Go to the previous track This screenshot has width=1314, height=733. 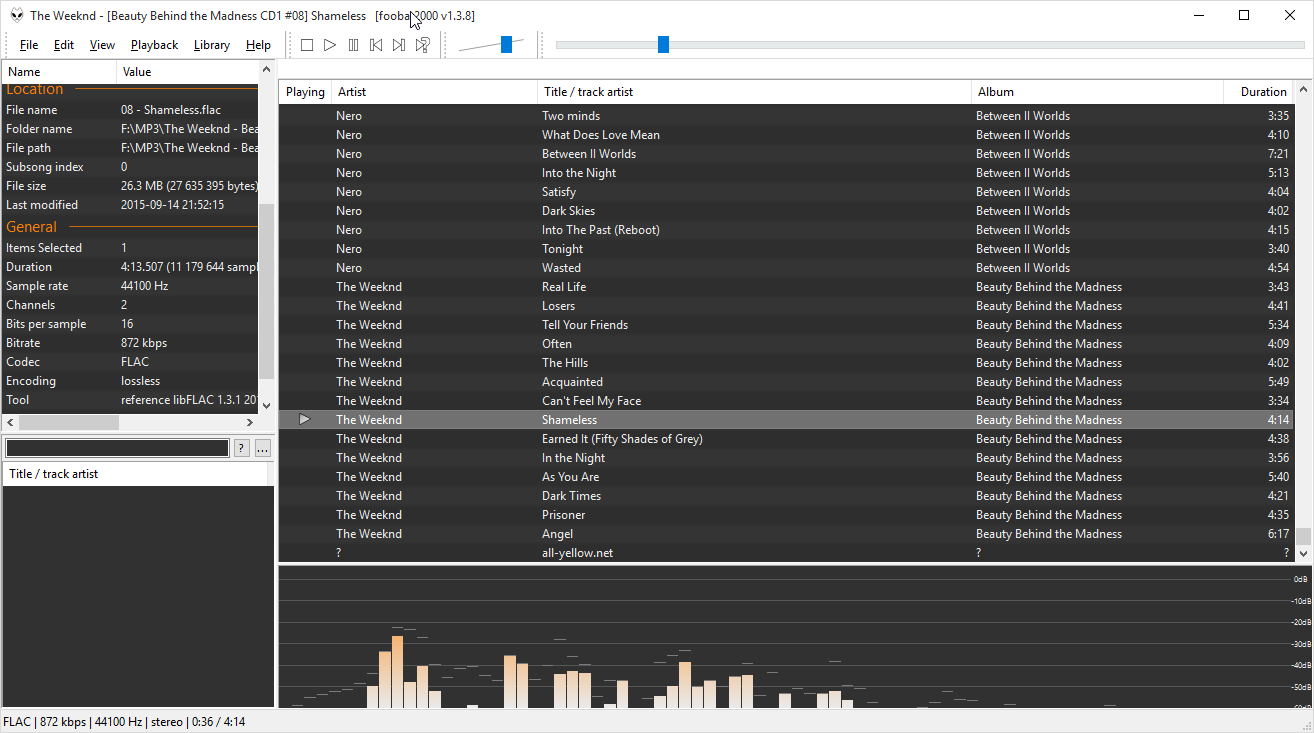(x=376, y=45)
